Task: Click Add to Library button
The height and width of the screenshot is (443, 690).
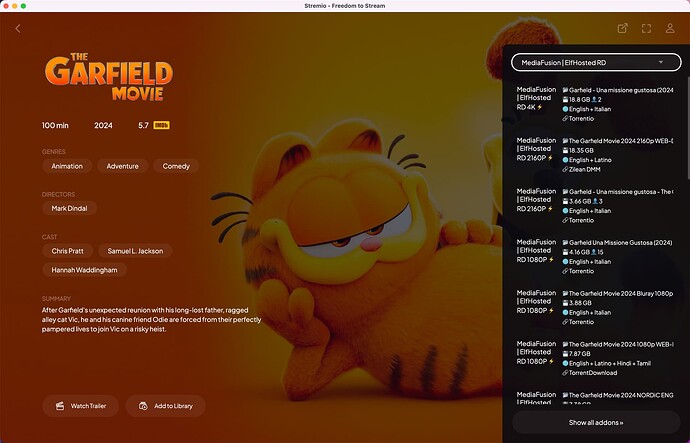Action: point(165,406)
